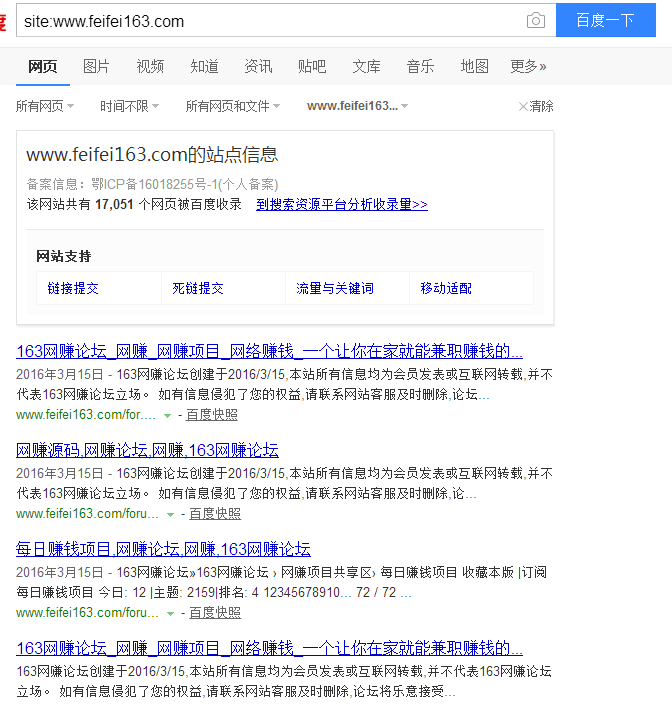The image size is (672, 705).
Task: Open the 地图 tab
Action: pyautogui.click(x=474, y=67)
